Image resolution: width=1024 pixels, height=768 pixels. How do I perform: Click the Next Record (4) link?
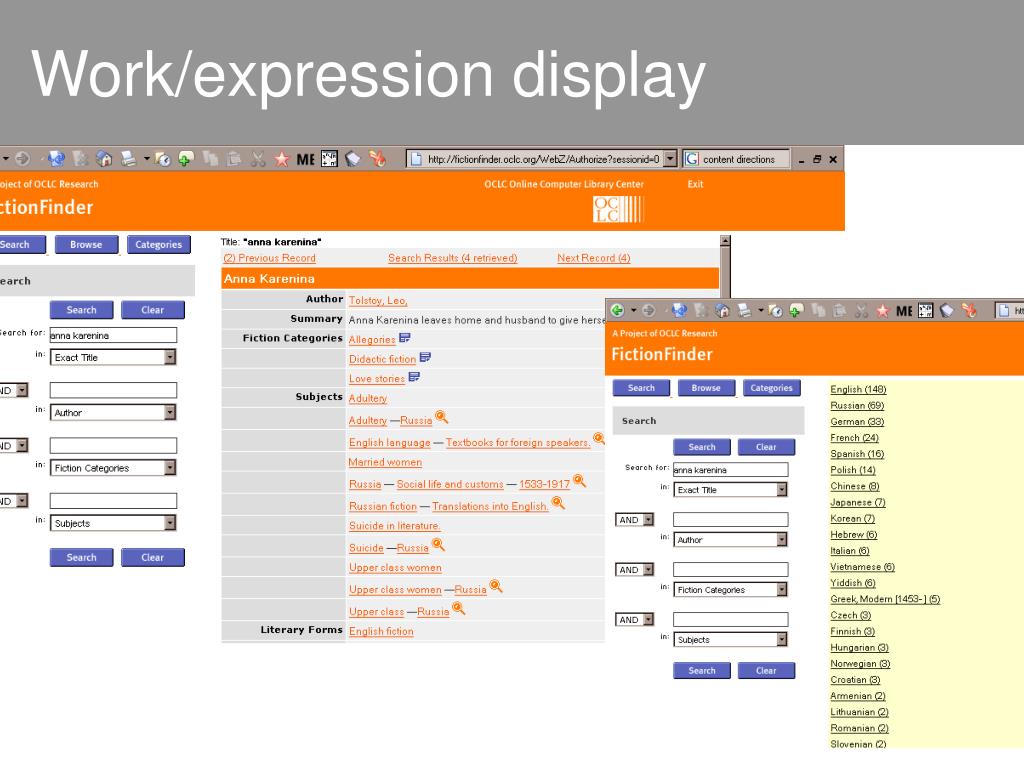coord(594,258)
